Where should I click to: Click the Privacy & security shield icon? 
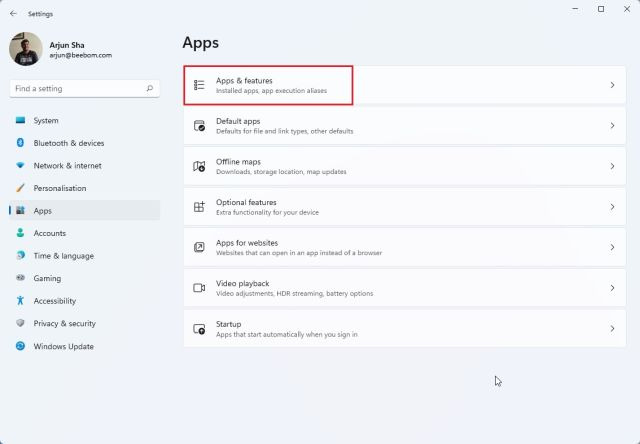[x=20, y=323]
